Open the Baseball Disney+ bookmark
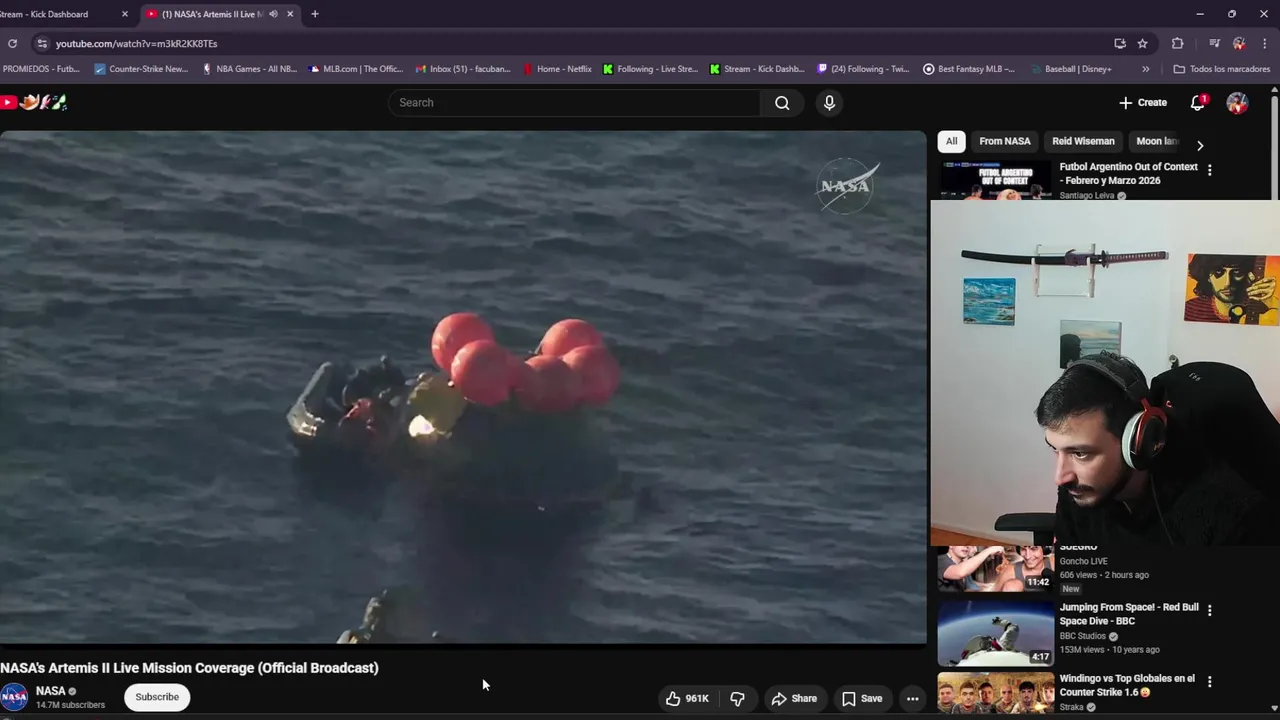Viewport: 1280px width, 720px height. (x=1070, y=69)
